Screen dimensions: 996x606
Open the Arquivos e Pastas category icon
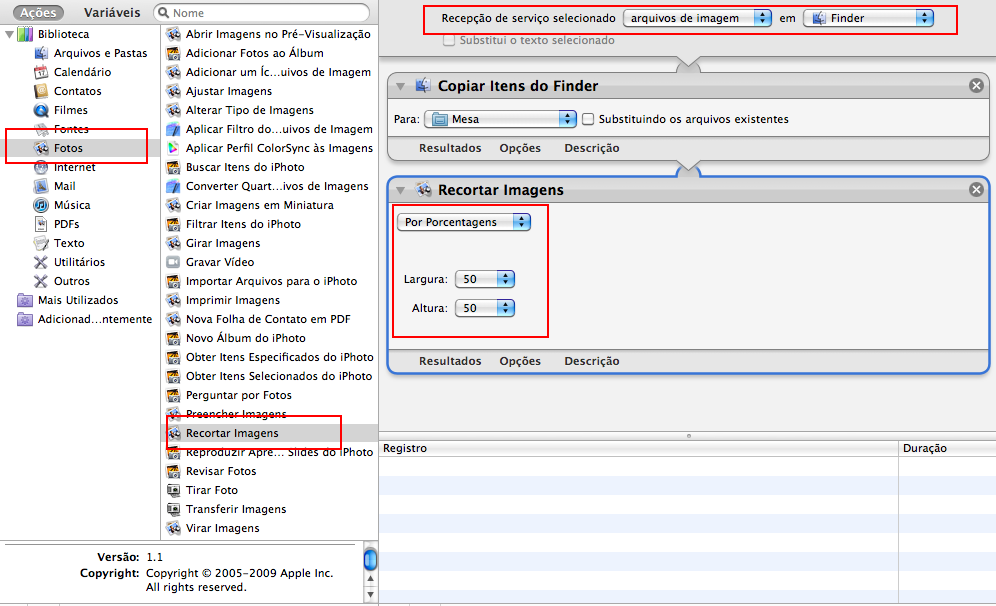coord(41,53)
